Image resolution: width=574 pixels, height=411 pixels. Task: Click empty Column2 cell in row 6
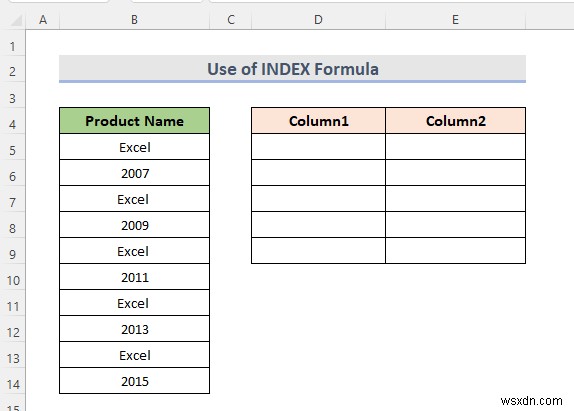455,173
